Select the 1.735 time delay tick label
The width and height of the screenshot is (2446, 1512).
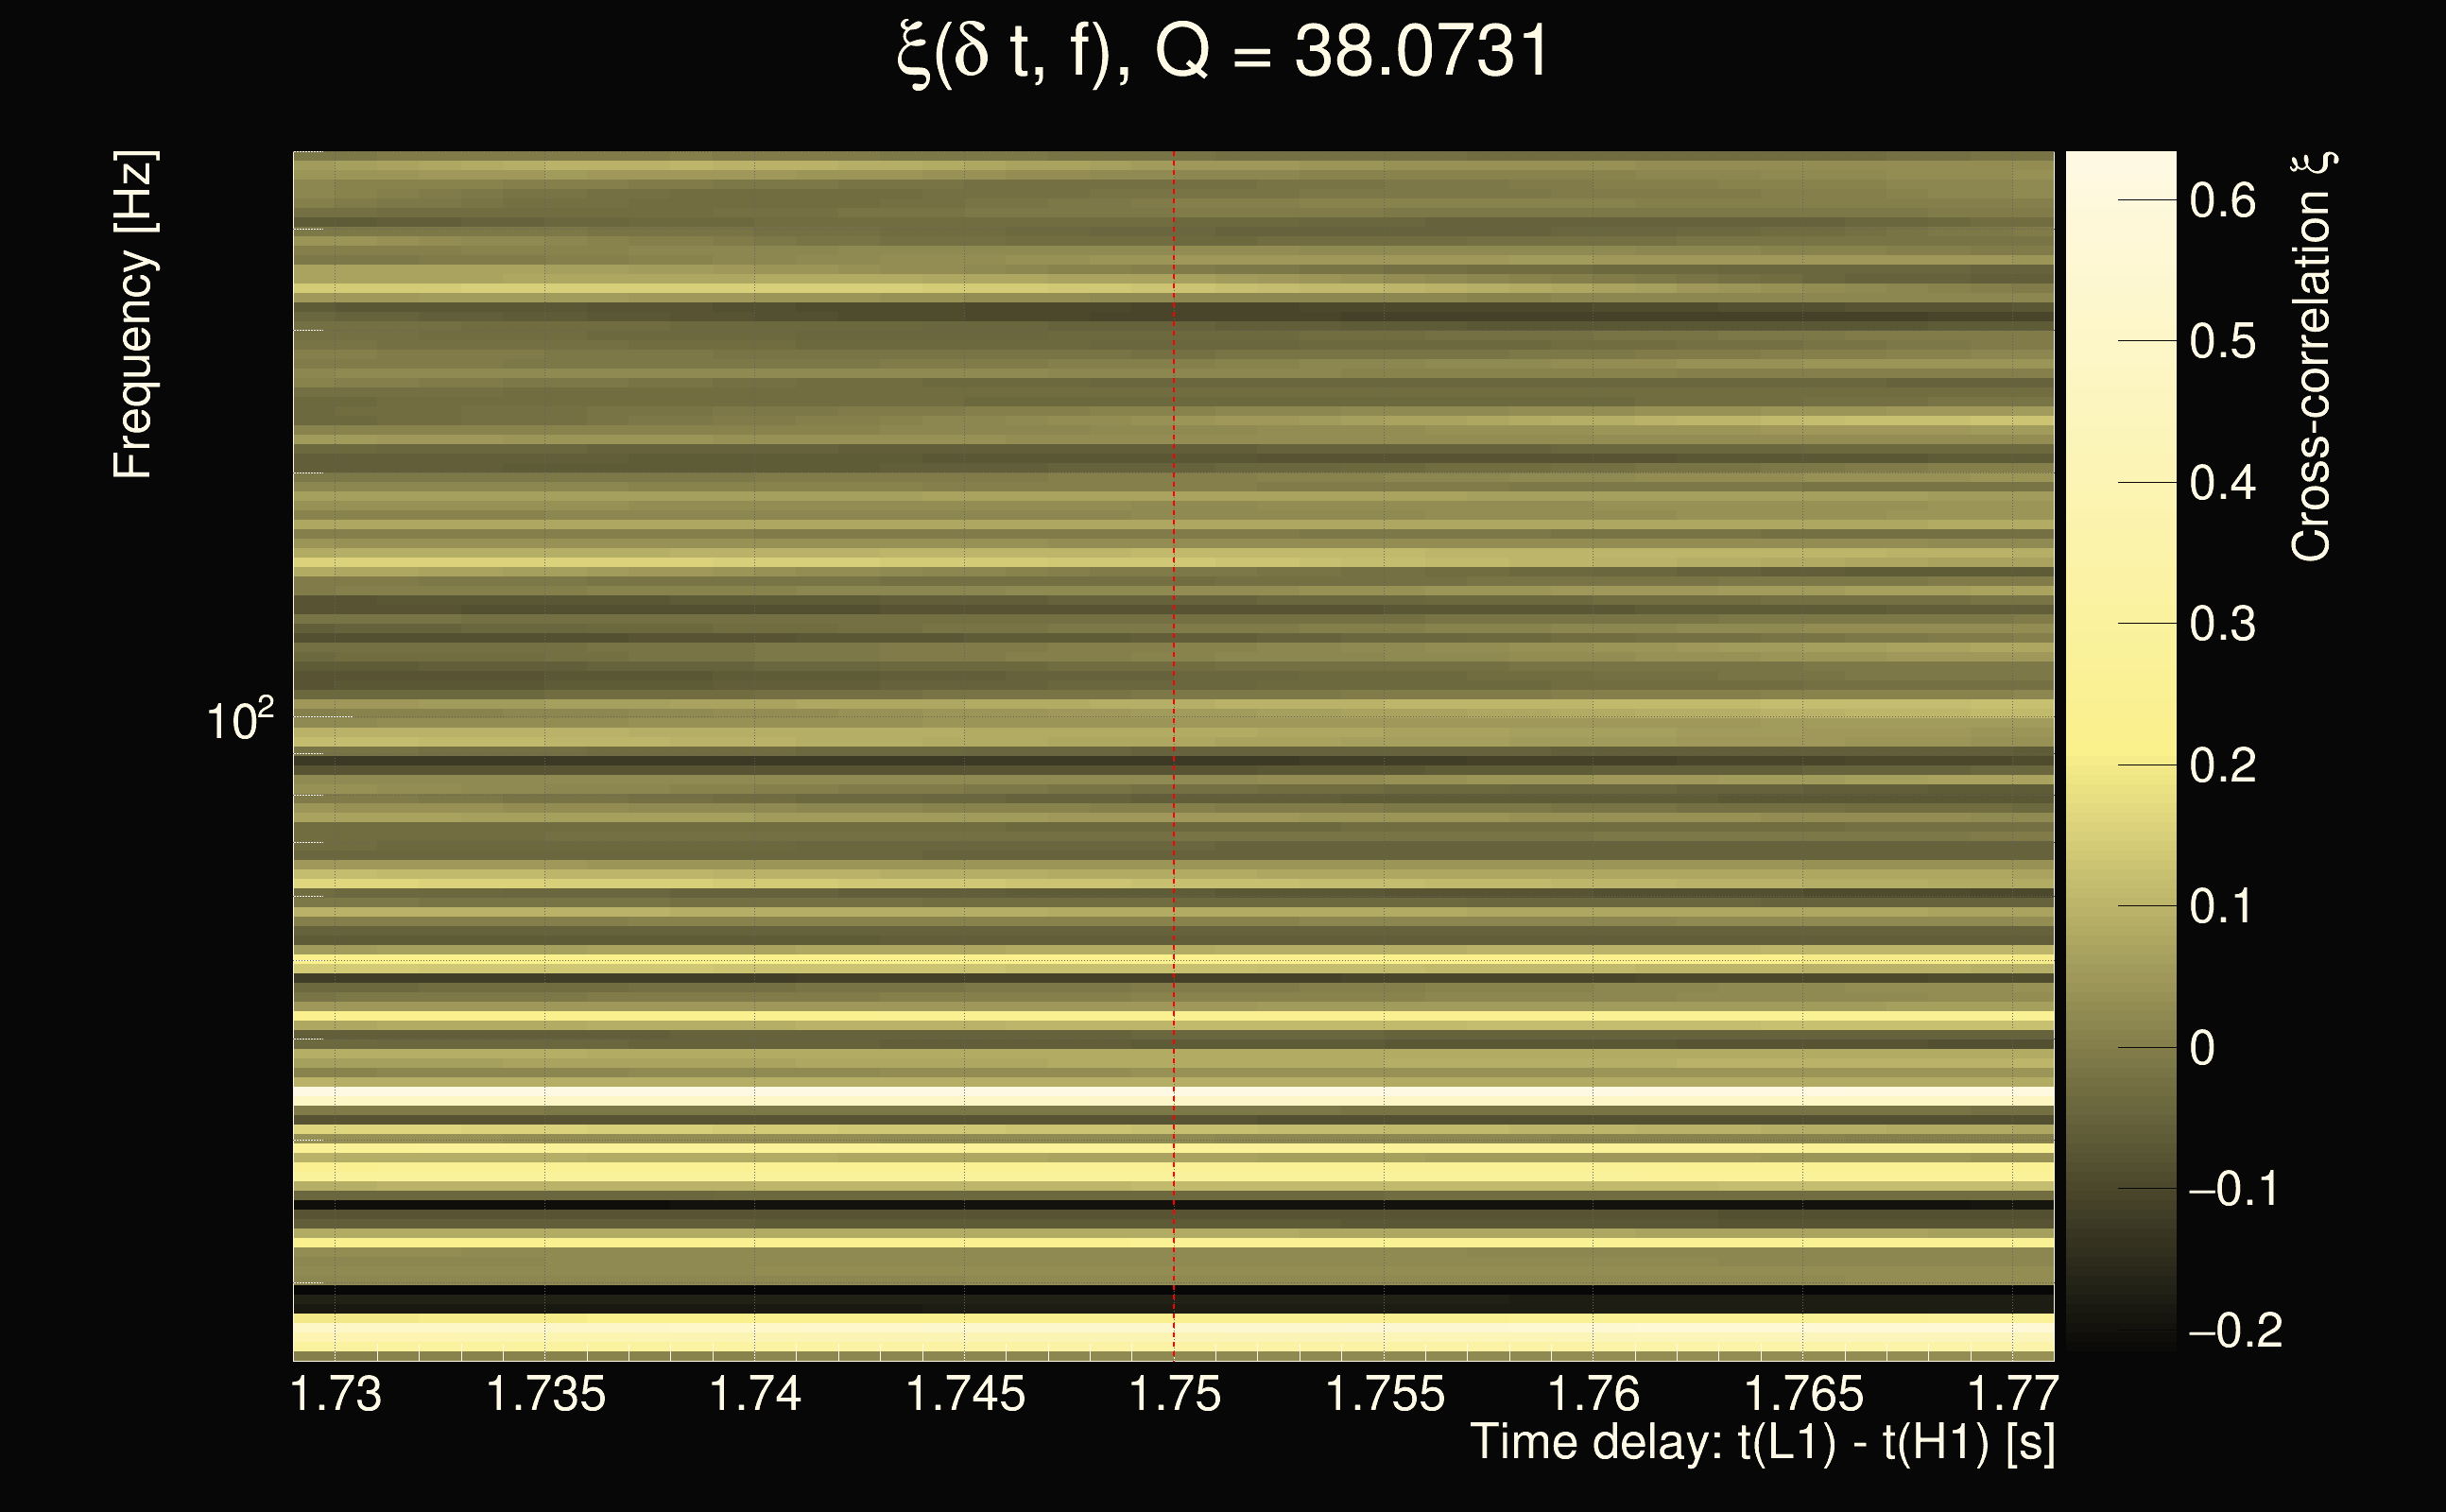(x=545, y=1394)
